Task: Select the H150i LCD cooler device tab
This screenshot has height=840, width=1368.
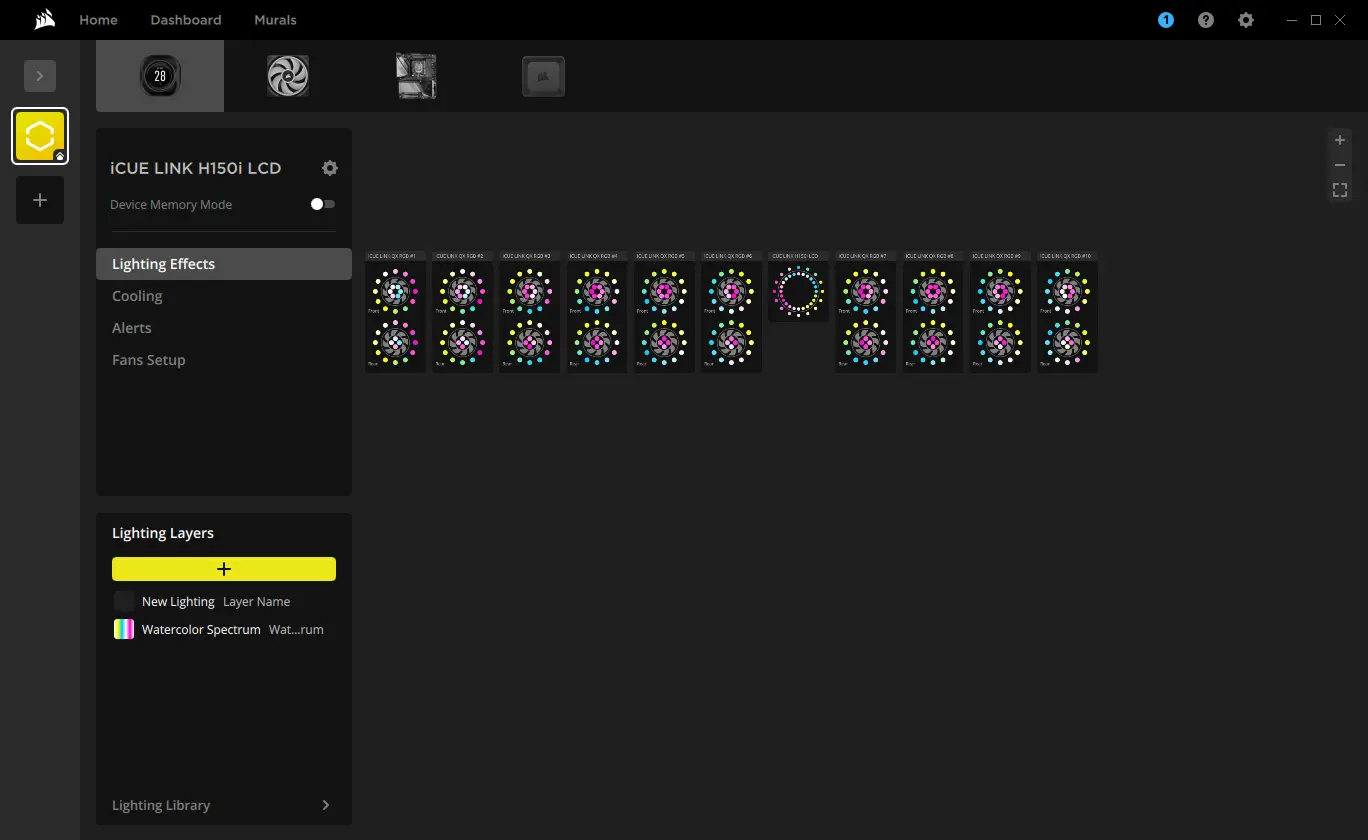Action: [x=160, y=76]
